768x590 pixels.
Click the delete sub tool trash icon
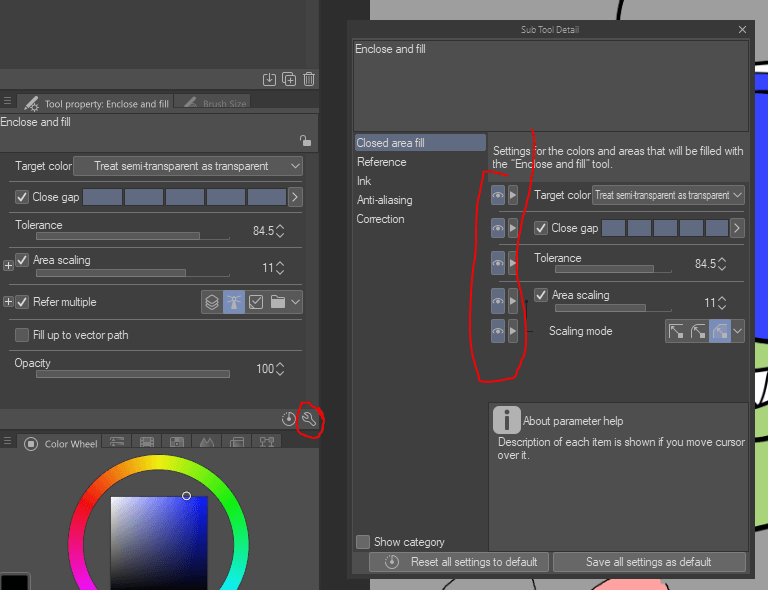coord(309,79)
